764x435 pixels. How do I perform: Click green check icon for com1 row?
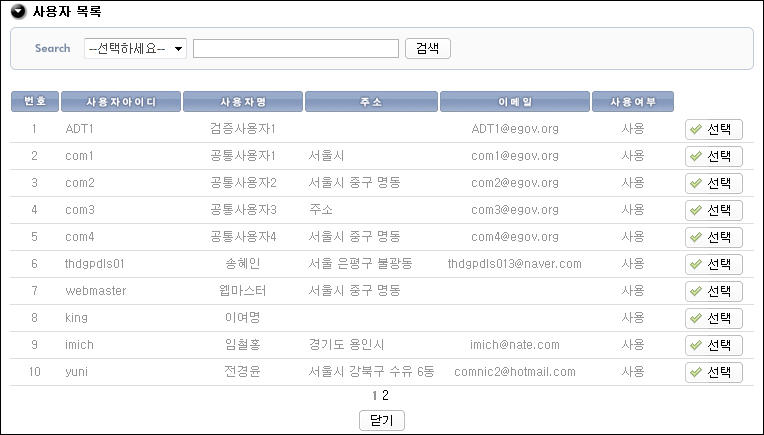pos(695,156)
